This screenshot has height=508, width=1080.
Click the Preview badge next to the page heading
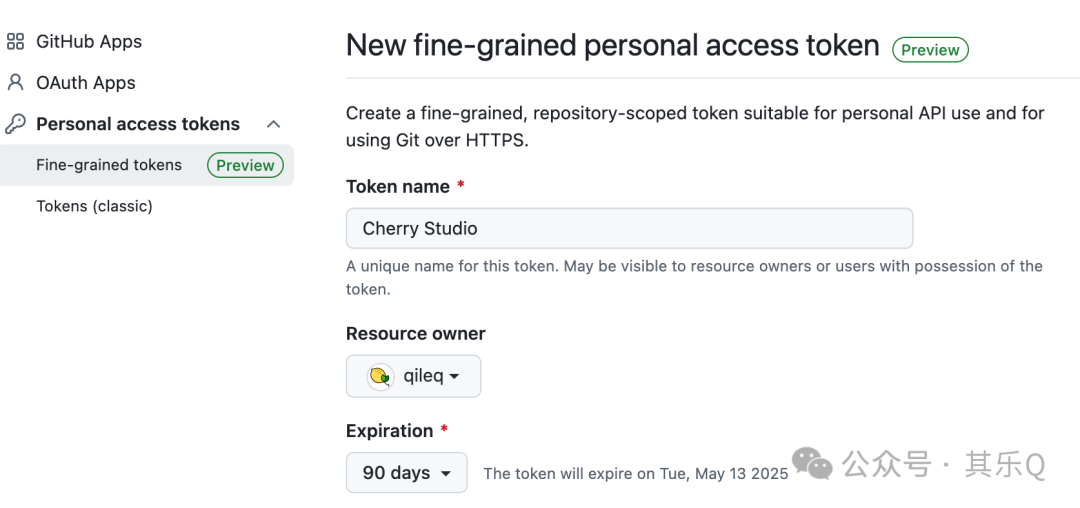930,50
